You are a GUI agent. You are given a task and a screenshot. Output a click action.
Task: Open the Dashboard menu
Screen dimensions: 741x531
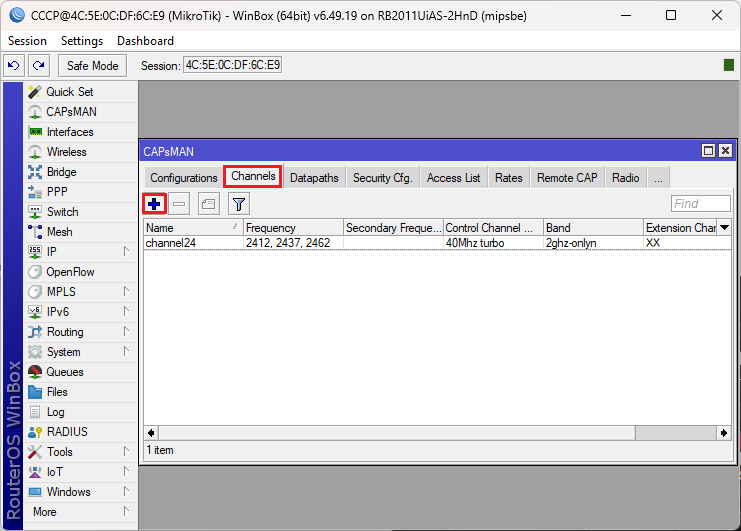pos(145,41)
